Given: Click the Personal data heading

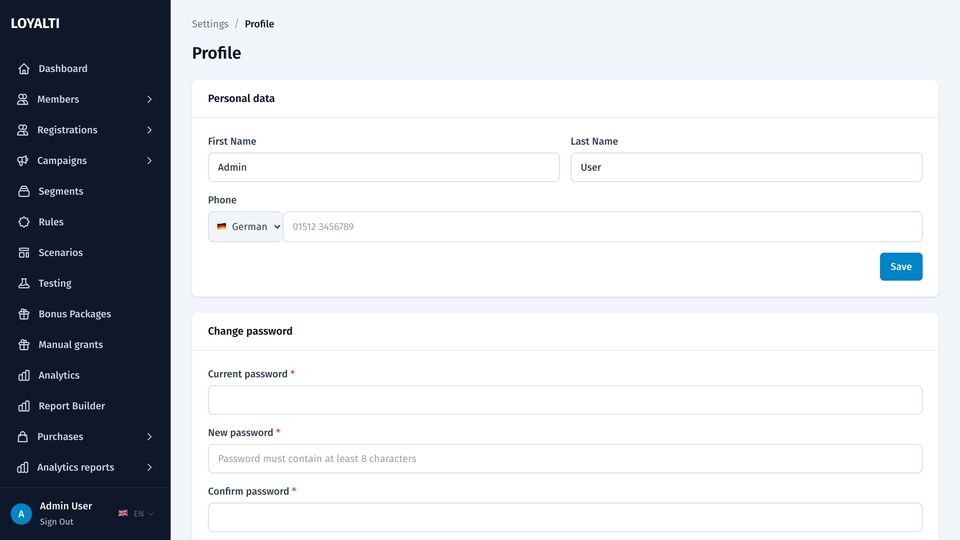Looking at the screenshot, I should pos(241,99).
